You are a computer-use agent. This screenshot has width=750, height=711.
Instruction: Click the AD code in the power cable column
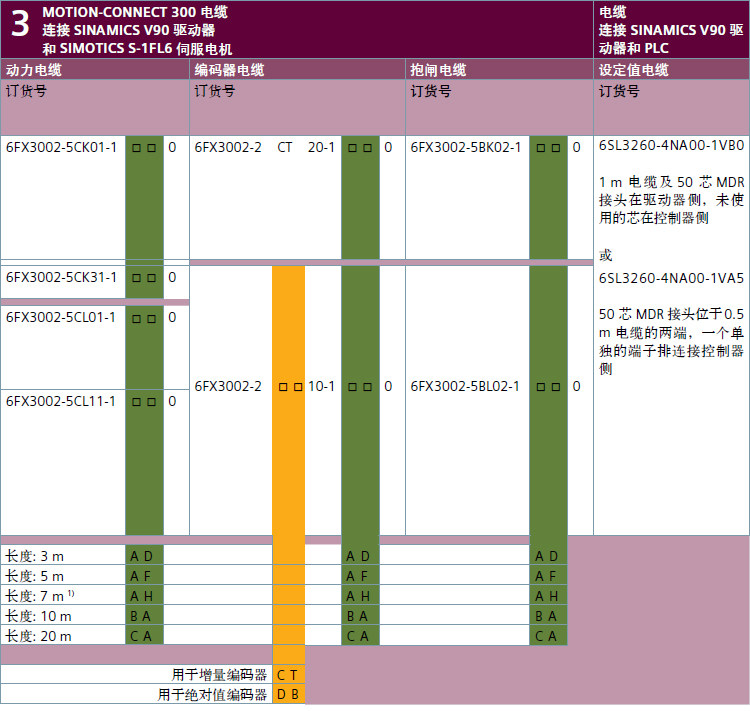click(x=142, y=556)
